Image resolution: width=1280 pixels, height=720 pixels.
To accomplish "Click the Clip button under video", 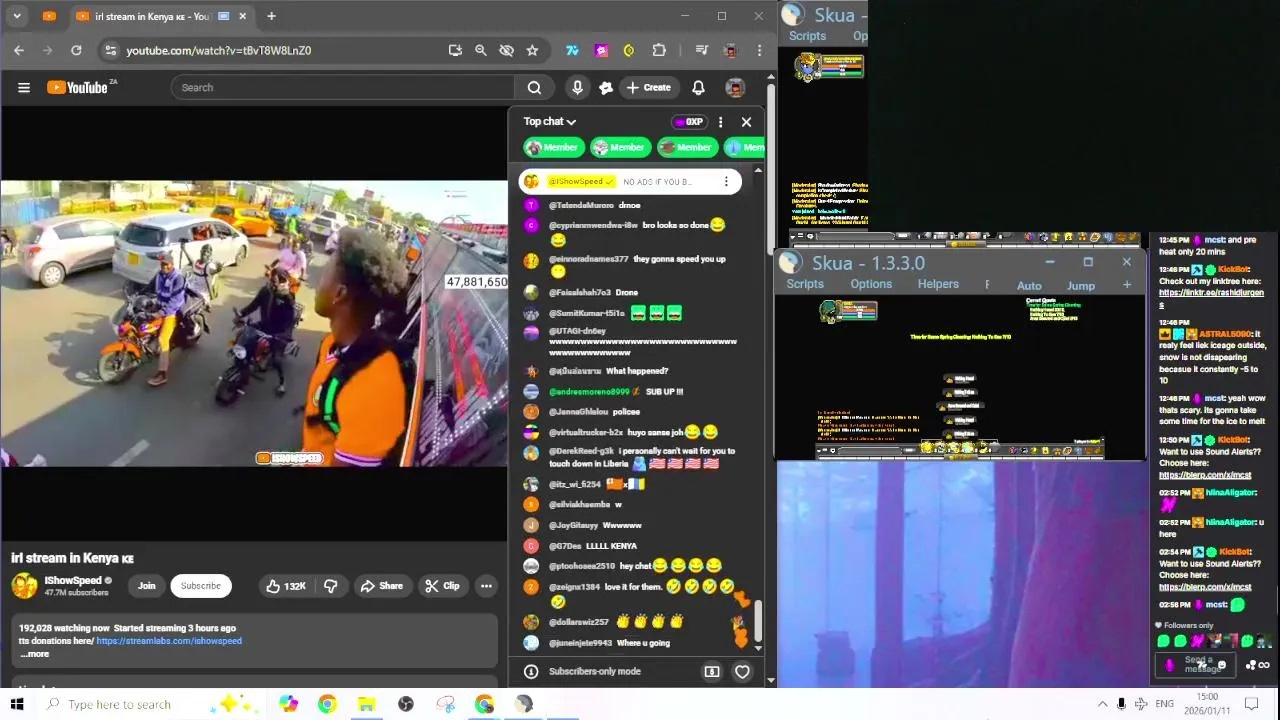I will [x=441, y=586].
